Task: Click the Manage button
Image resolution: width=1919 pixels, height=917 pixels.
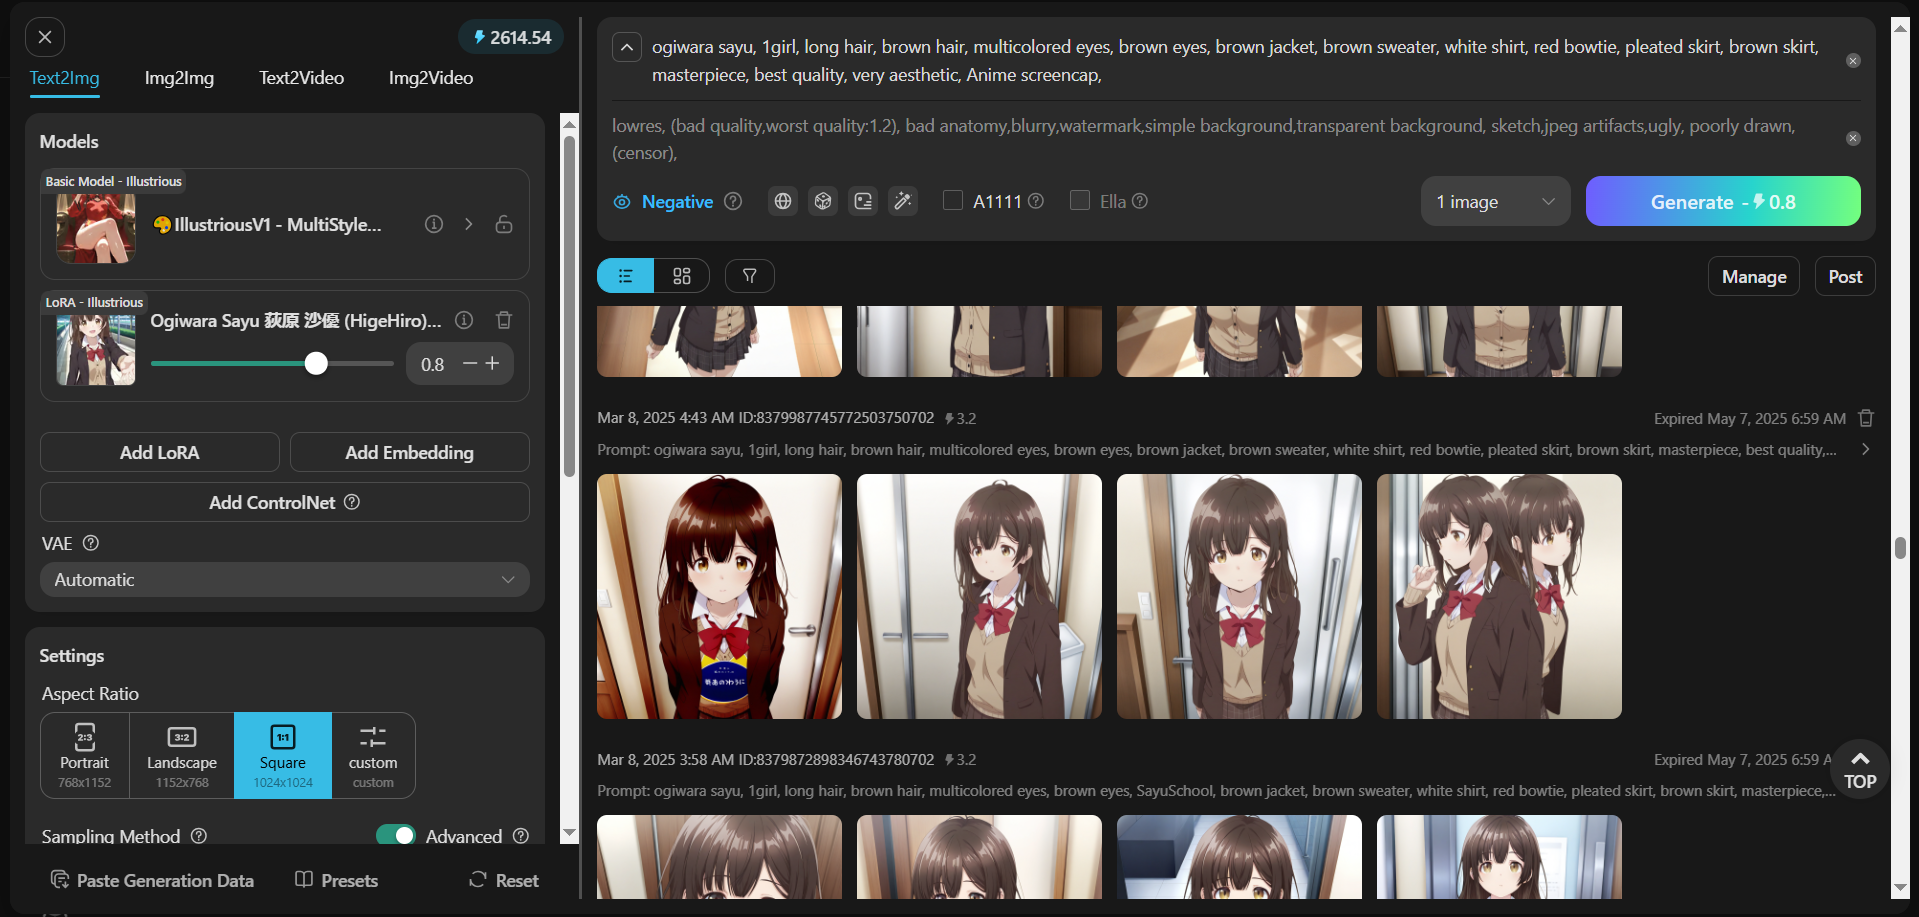Action: coord(1754,277)
